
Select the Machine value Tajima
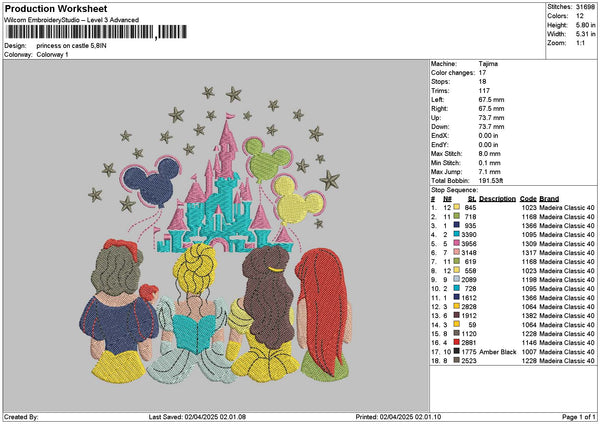click(488, 64)
